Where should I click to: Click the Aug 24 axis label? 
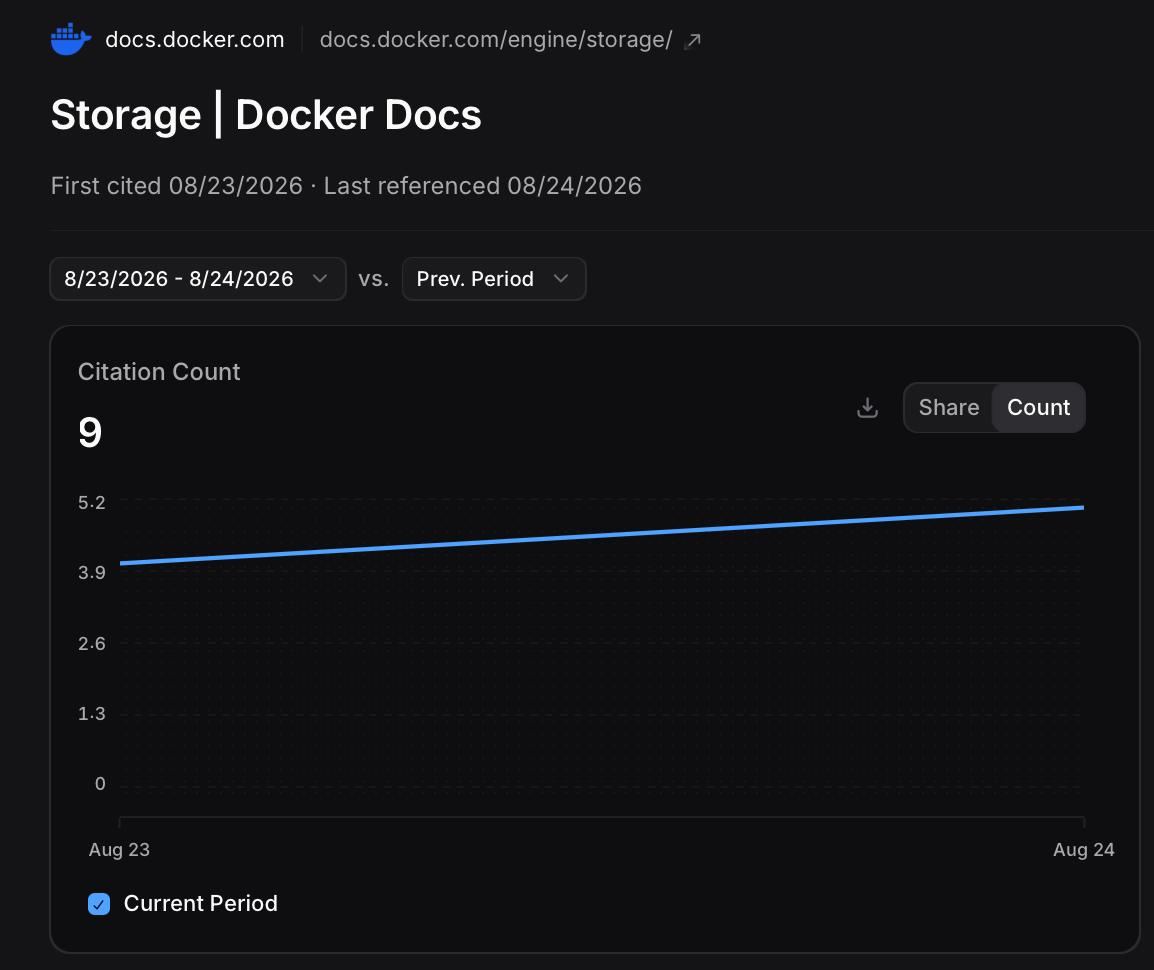click(x=1083, y=850)
